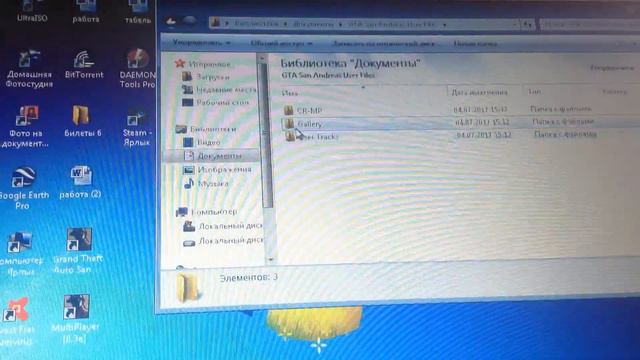
Task: Sort files by the Имя column header
Action: (363, 93)
